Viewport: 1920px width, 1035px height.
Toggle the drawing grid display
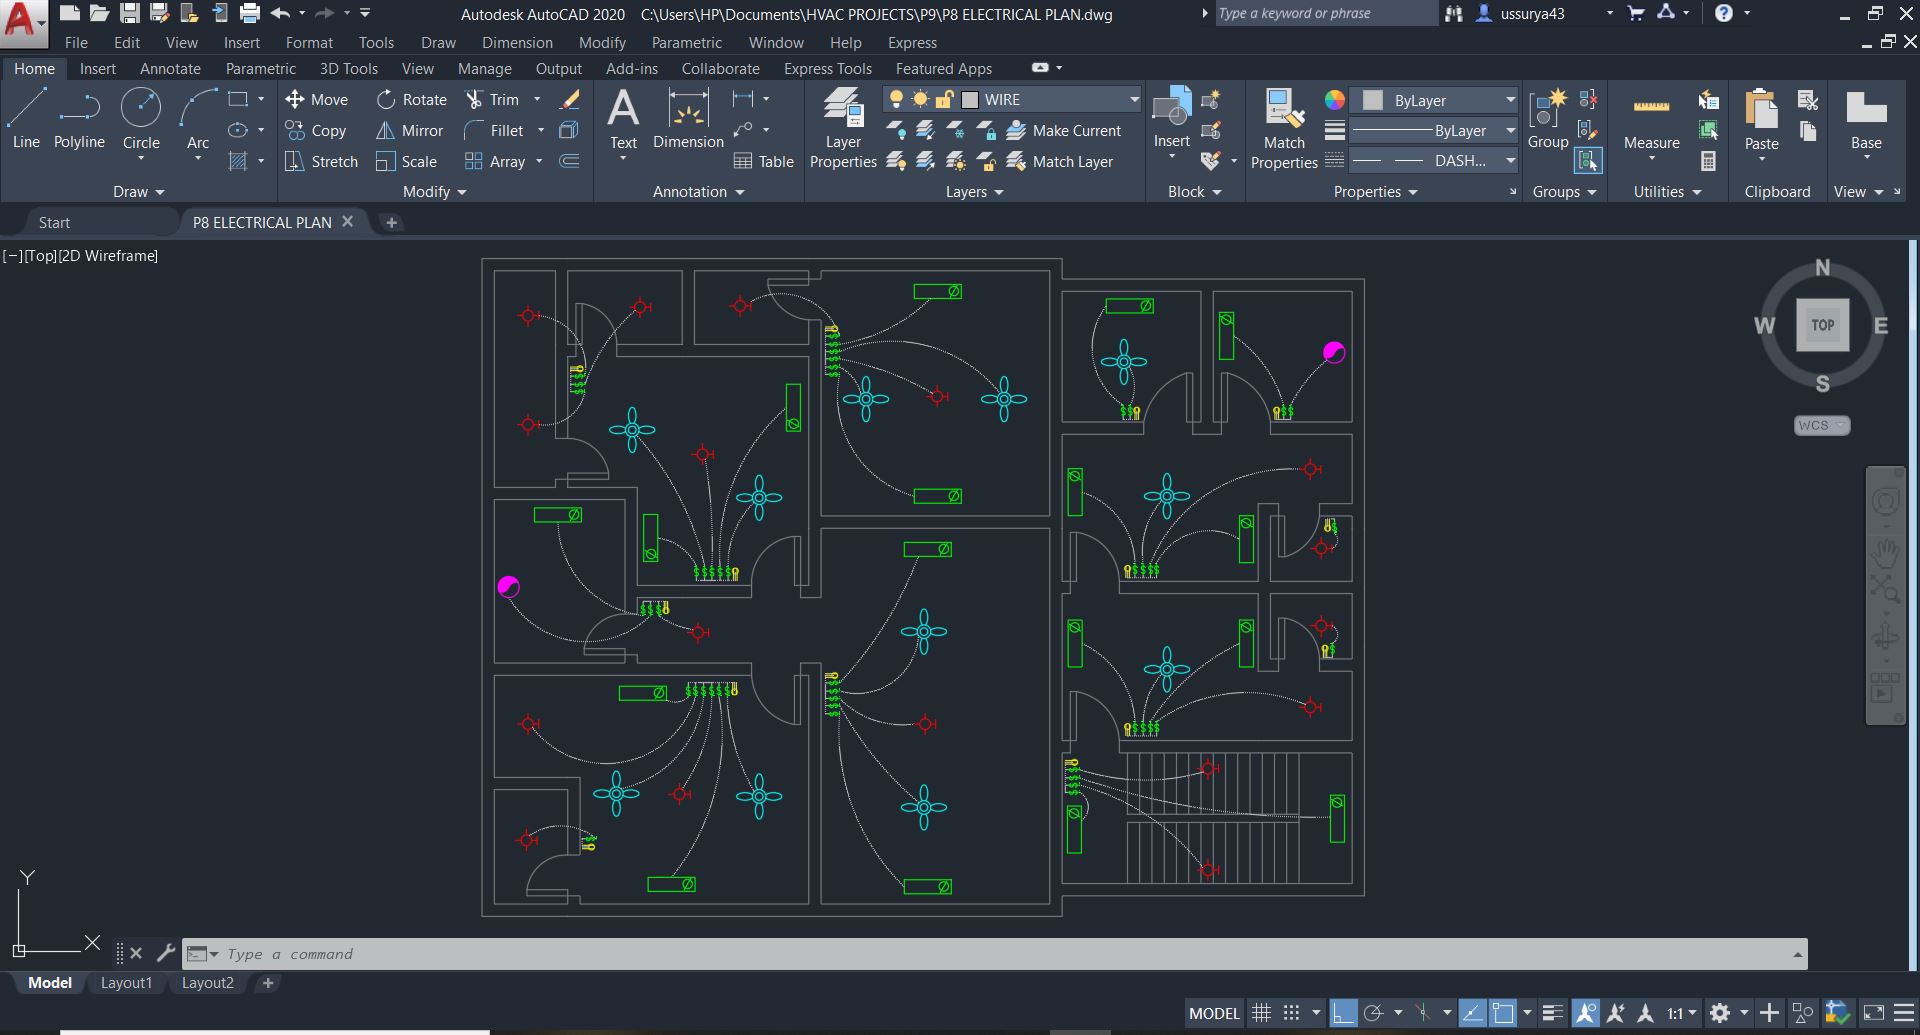[1262, 1013]
